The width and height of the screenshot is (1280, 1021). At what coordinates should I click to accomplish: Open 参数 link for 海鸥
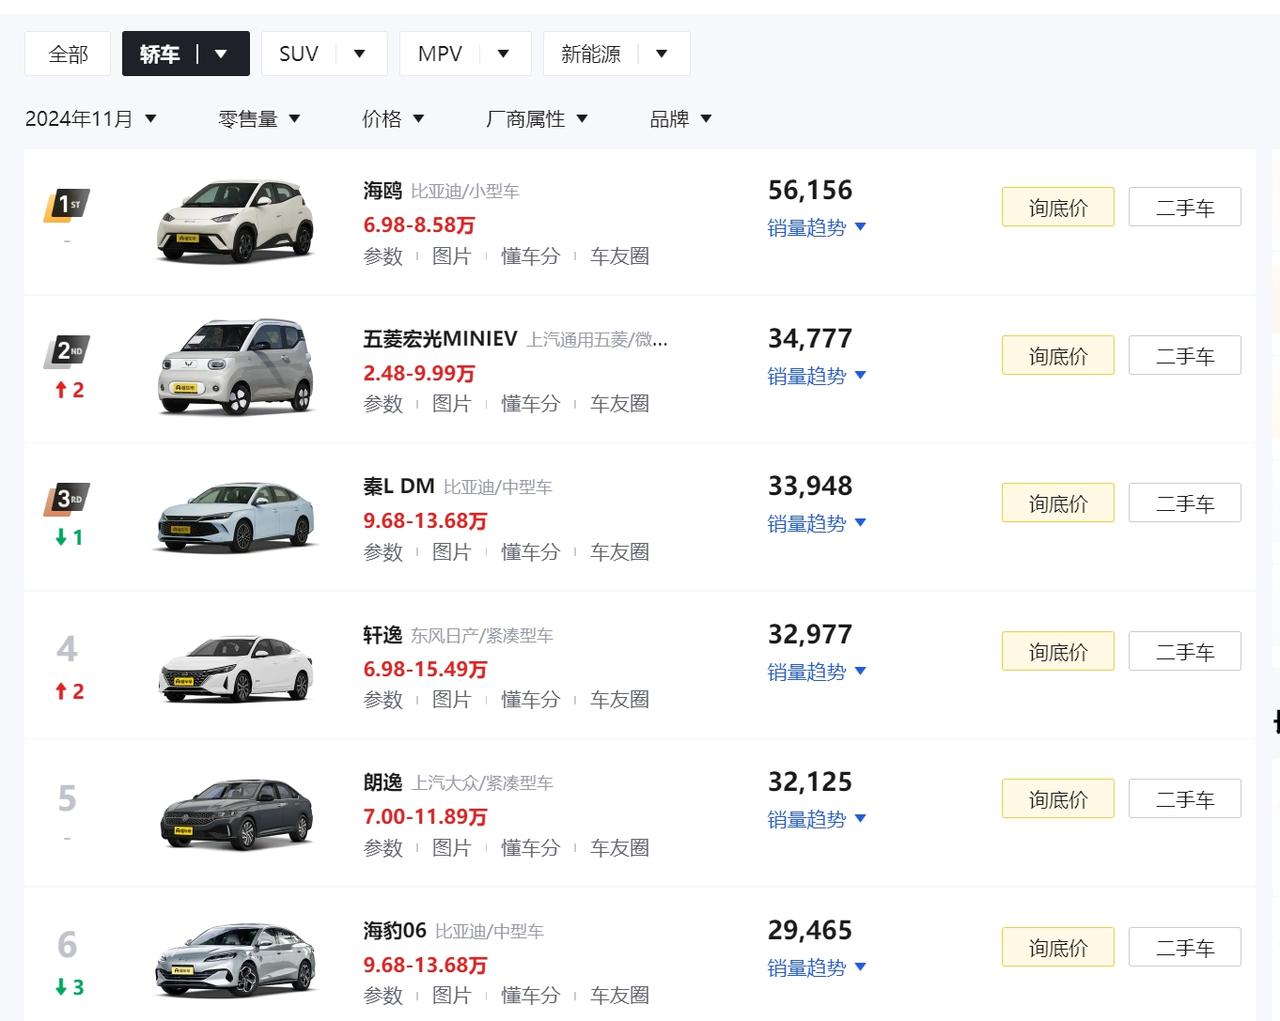(383, 256)
